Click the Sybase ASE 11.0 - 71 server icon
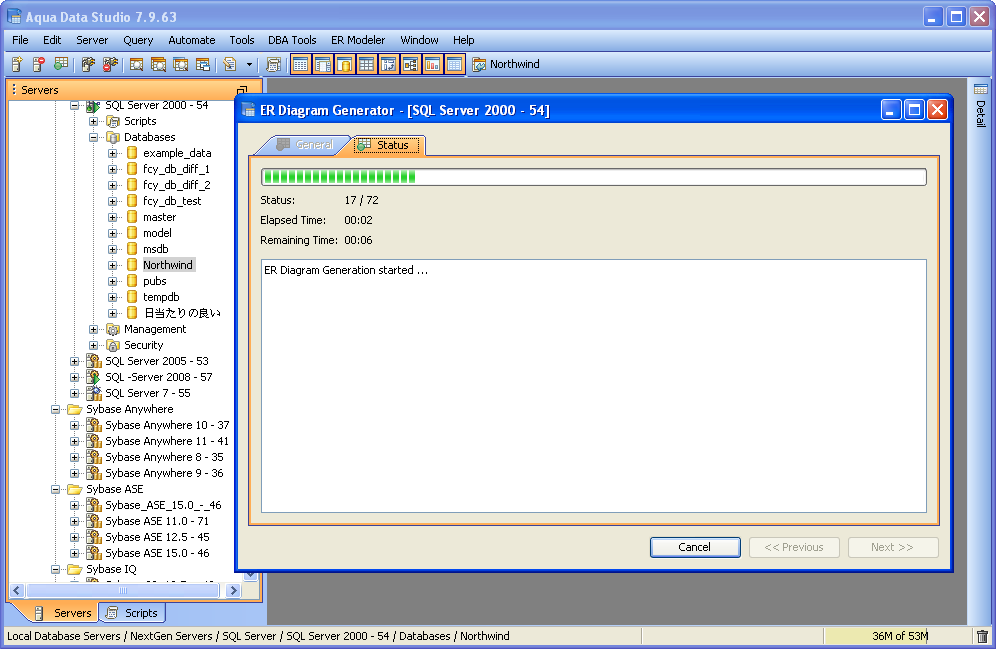 click(x=94, y=521)
